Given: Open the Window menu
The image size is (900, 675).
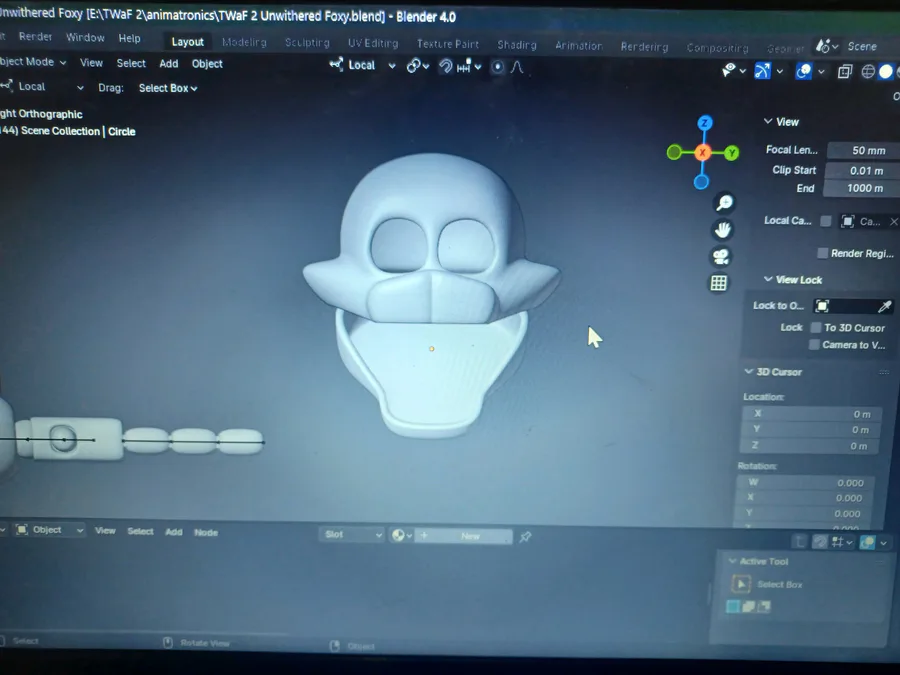Looking at the screenshot, I should tap(85, 37).
